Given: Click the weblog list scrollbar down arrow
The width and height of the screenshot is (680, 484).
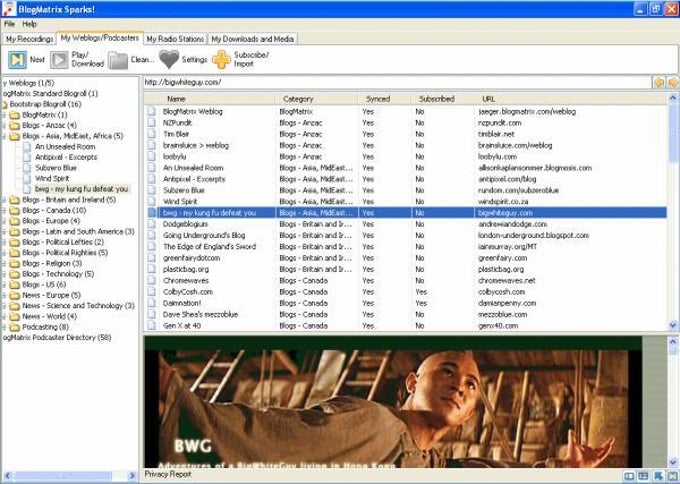Looking at the screenshot, I should point(673,325).
